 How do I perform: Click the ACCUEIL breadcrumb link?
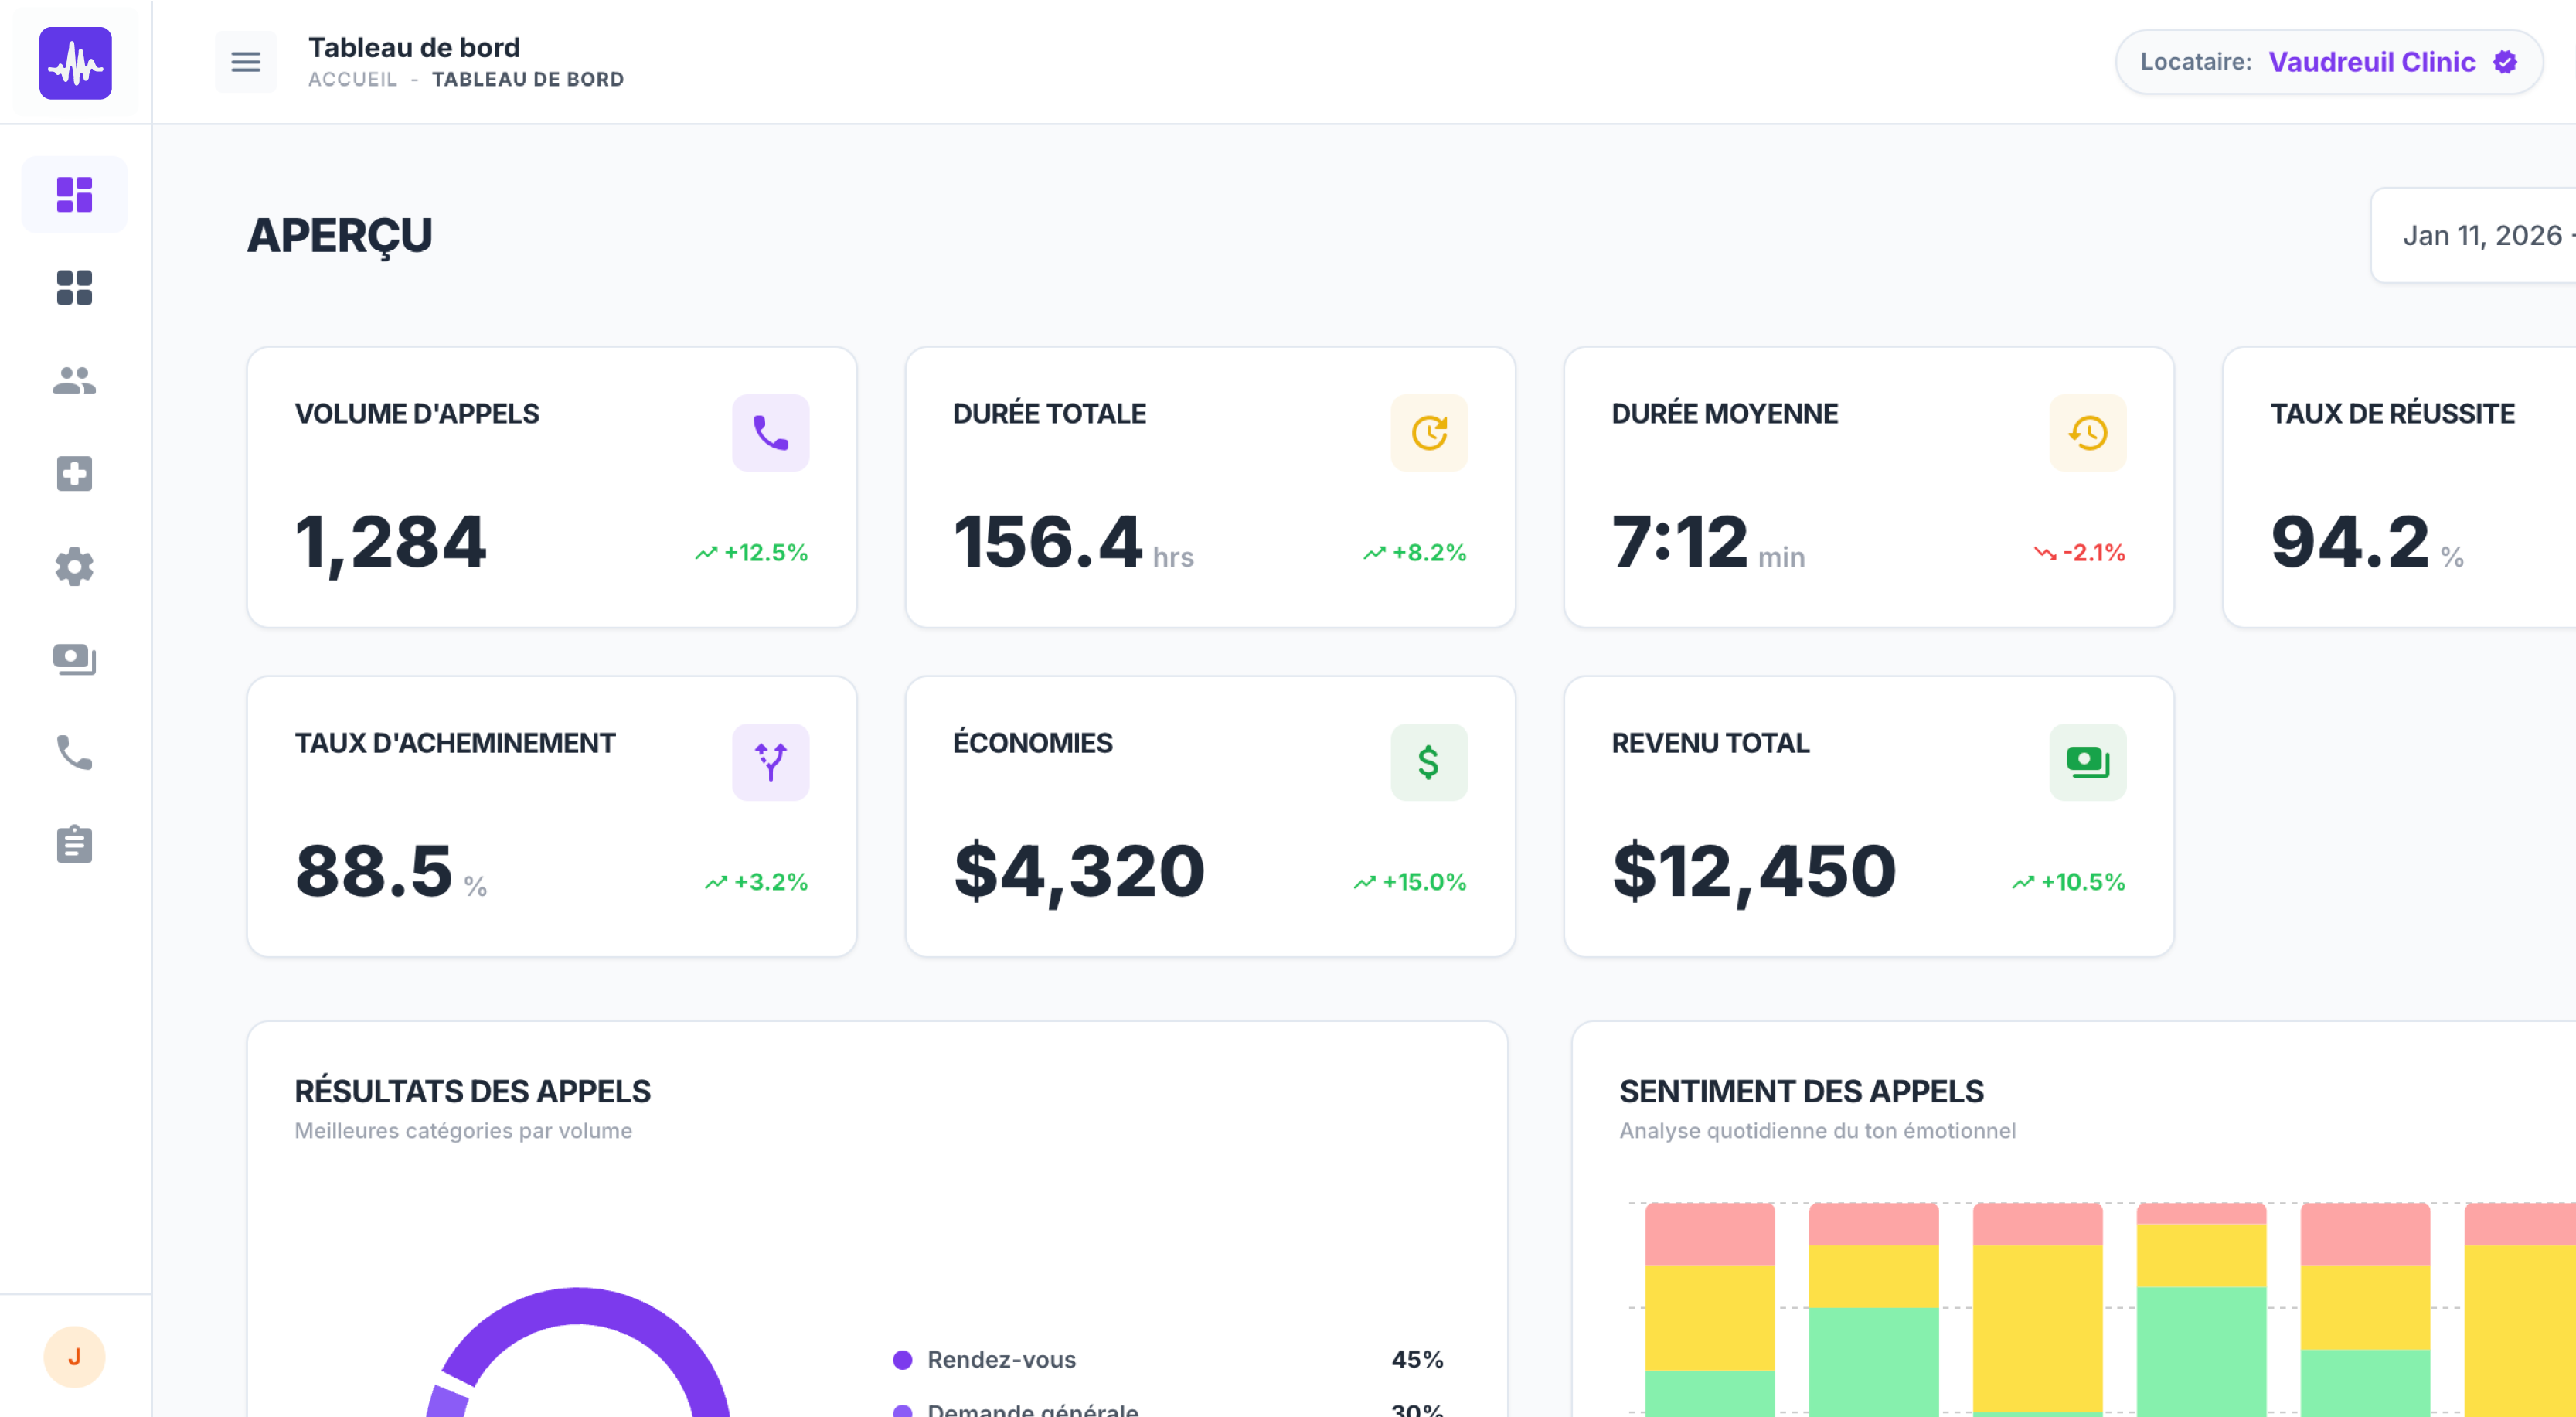[x=352, y=79]
